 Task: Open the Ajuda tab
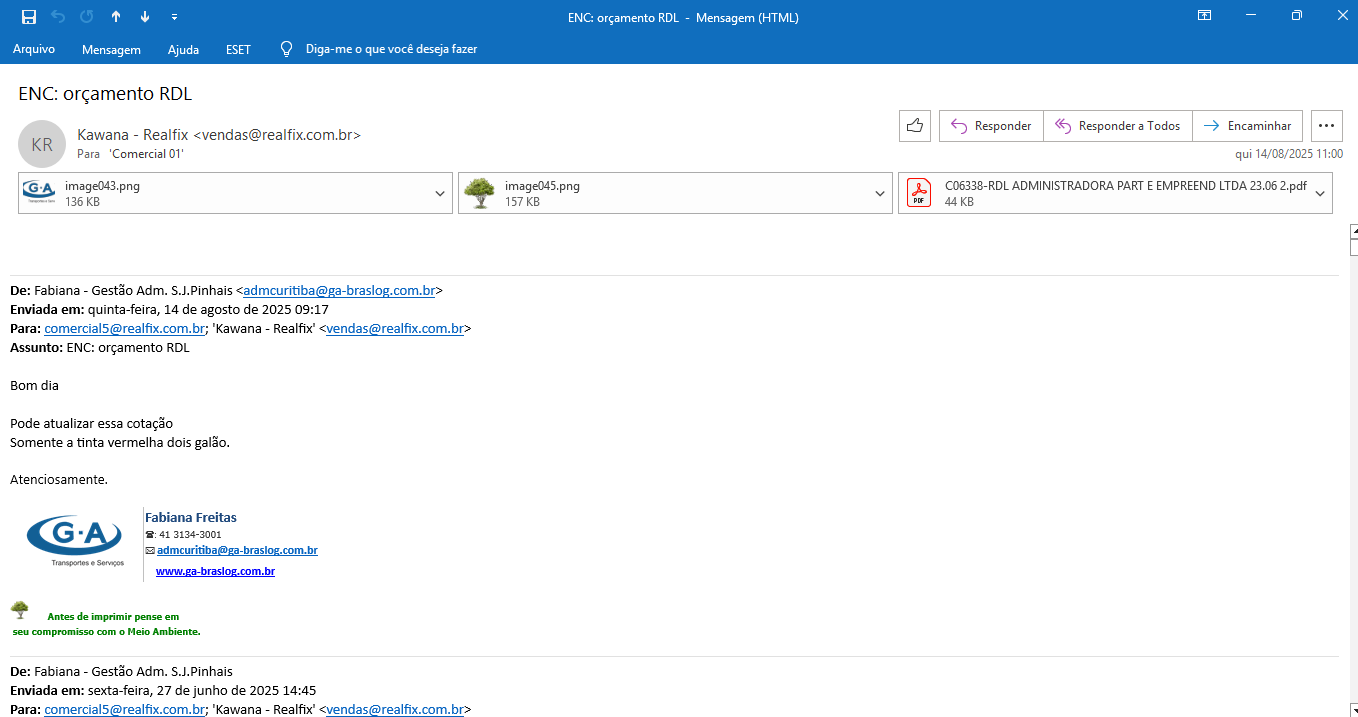coord(183,49)
